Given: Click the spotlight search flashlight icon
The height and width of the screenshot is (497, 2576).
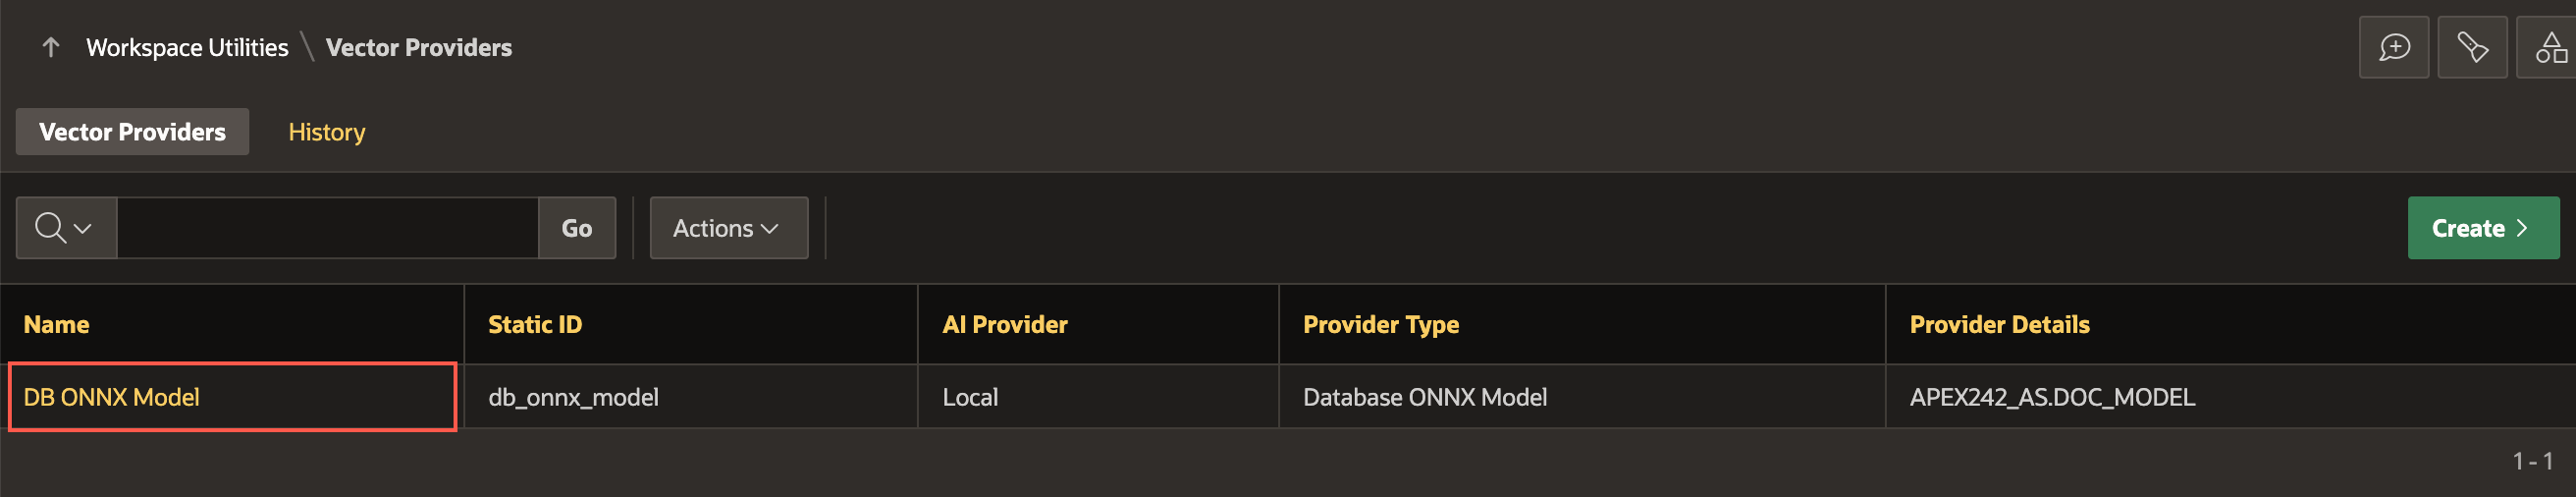Looking at the screenshot, I should [2472, 47].
